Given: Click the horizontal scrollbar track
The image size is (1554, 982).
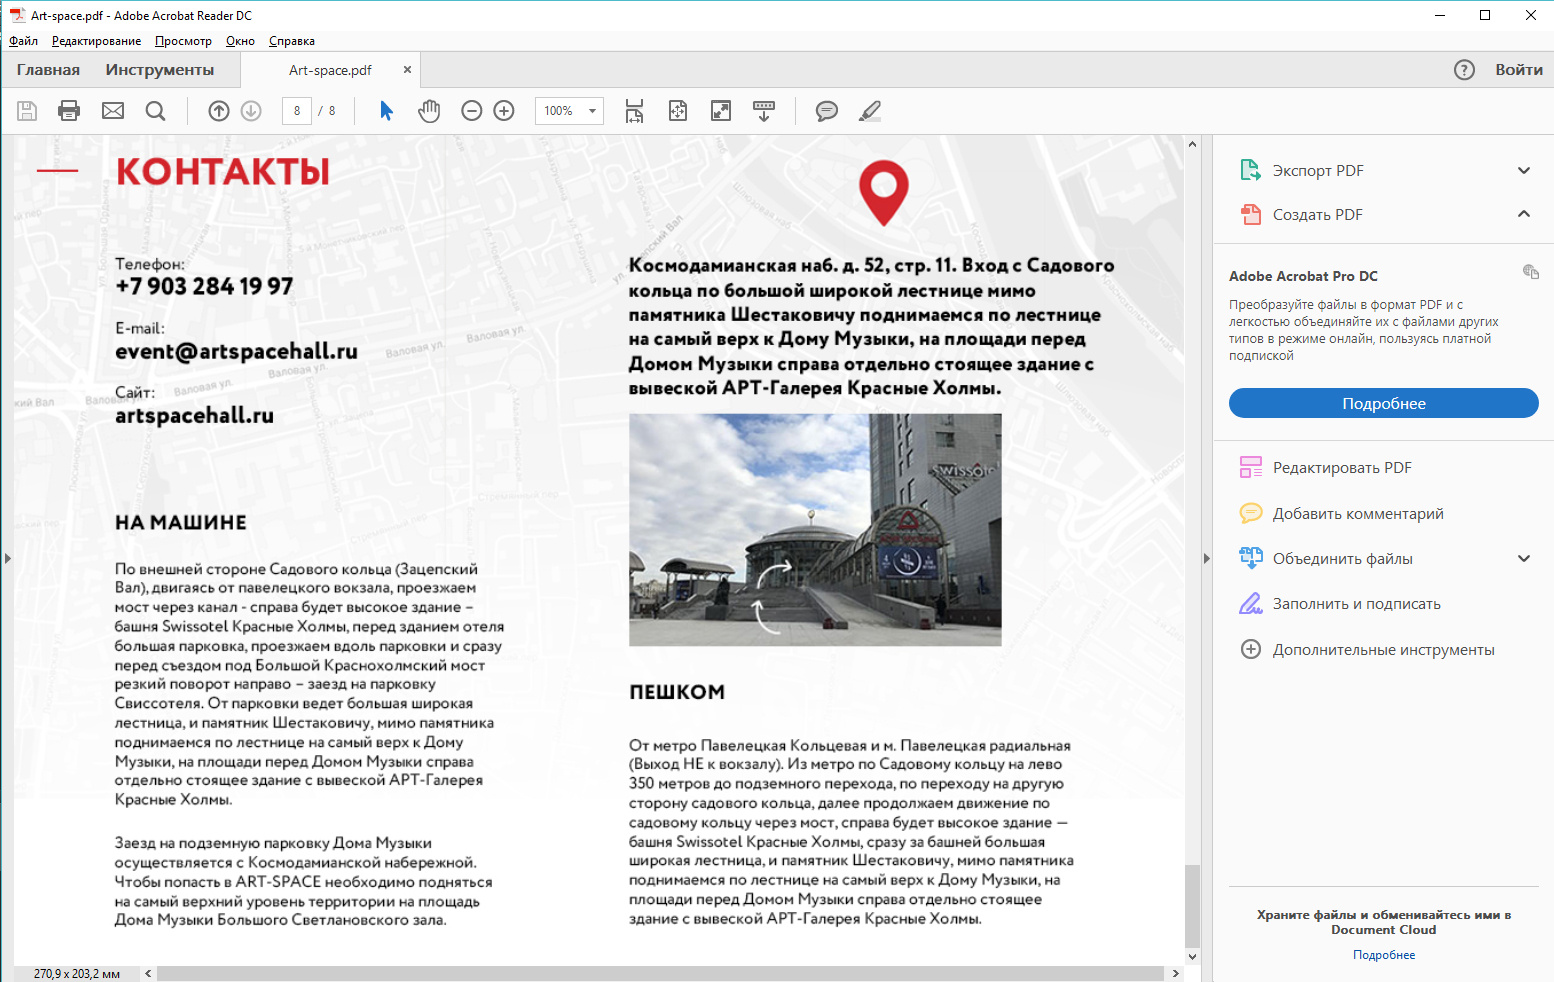Looking at the screenshot, I should click(660, 973).
